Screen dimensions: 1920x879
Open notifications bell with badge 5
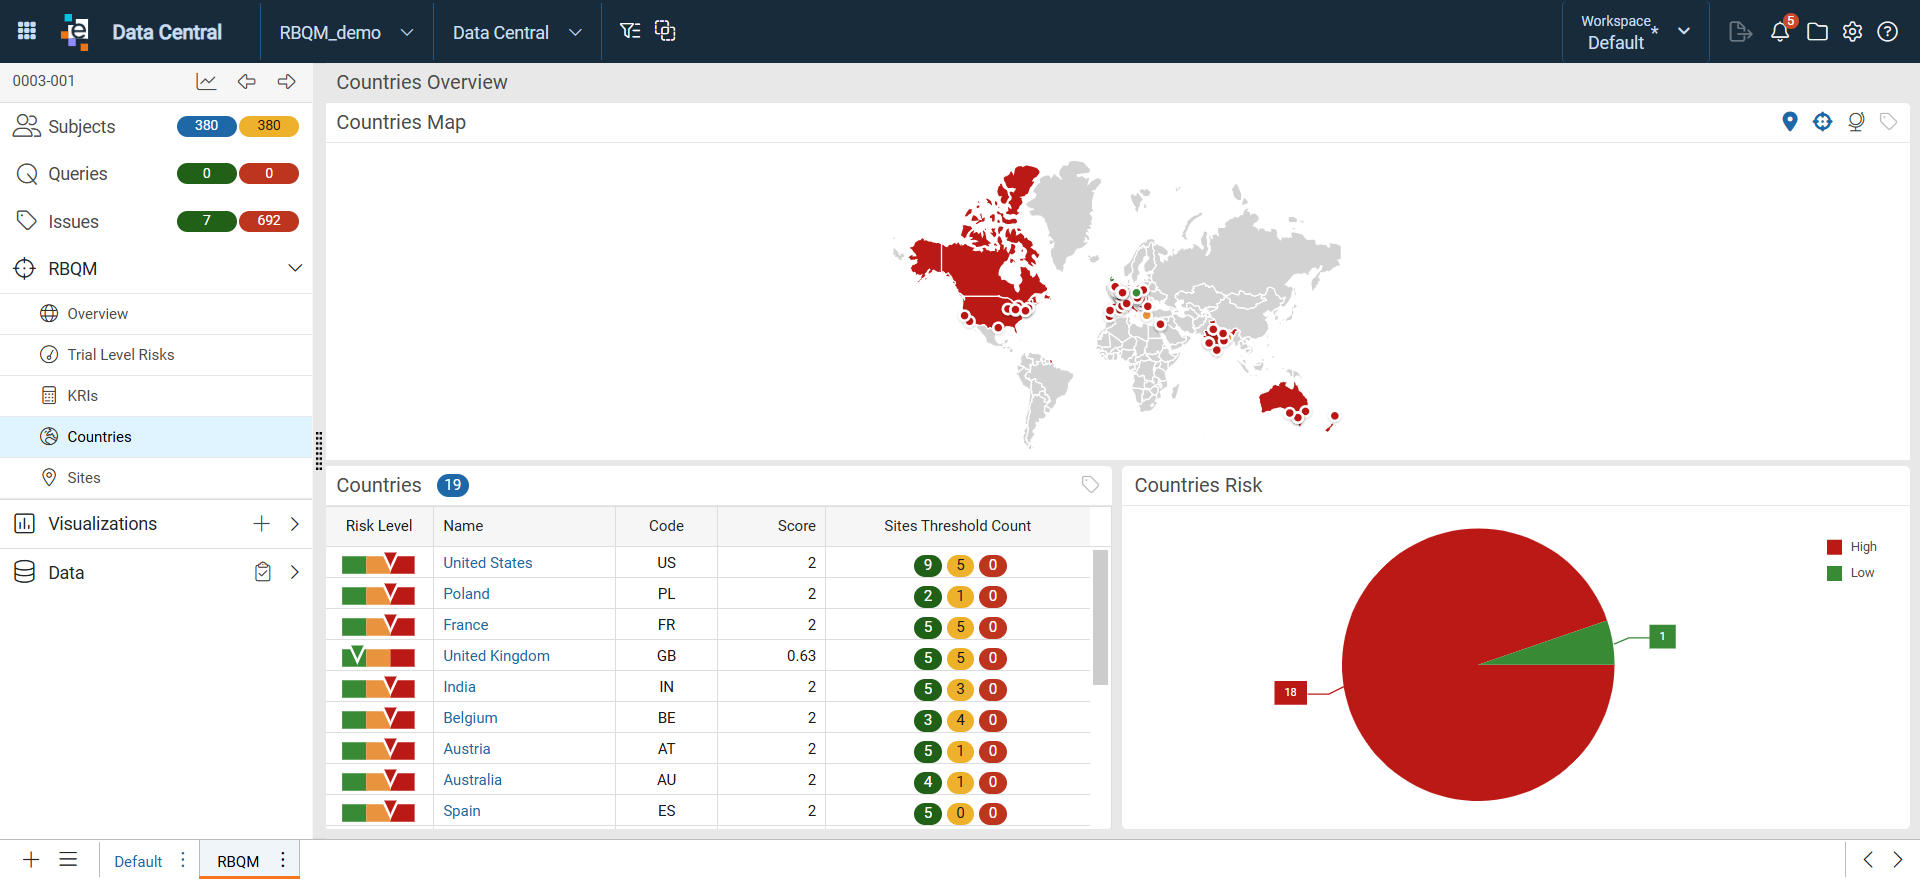point(1781,30)
